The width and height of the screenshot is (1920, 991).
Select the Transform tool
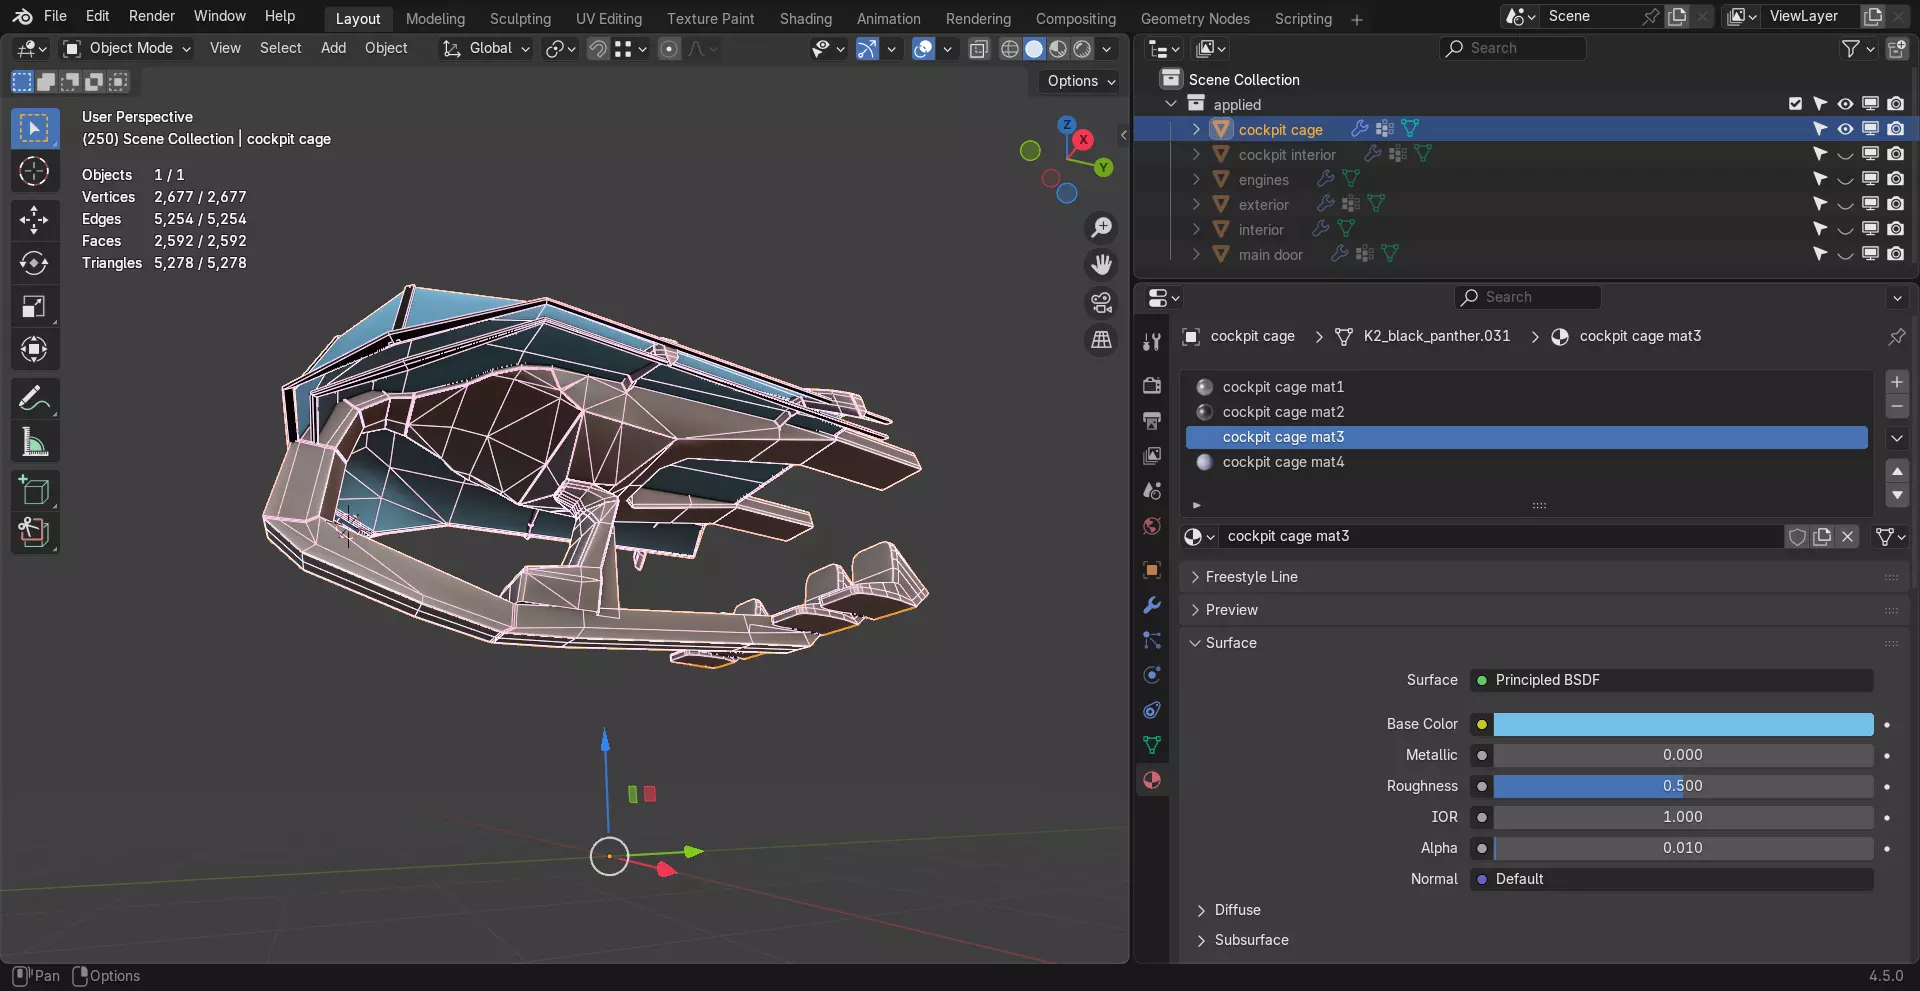(x=34, y=349)
